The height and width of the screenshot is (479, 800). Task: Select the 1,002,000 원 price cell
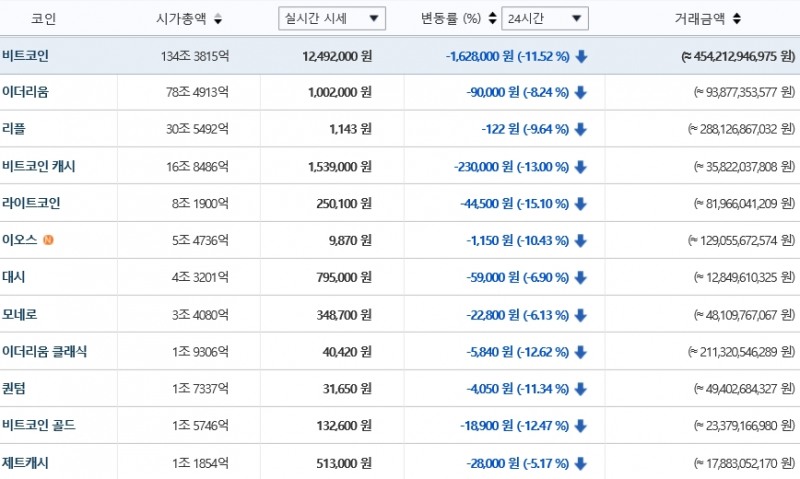(340, 92)
